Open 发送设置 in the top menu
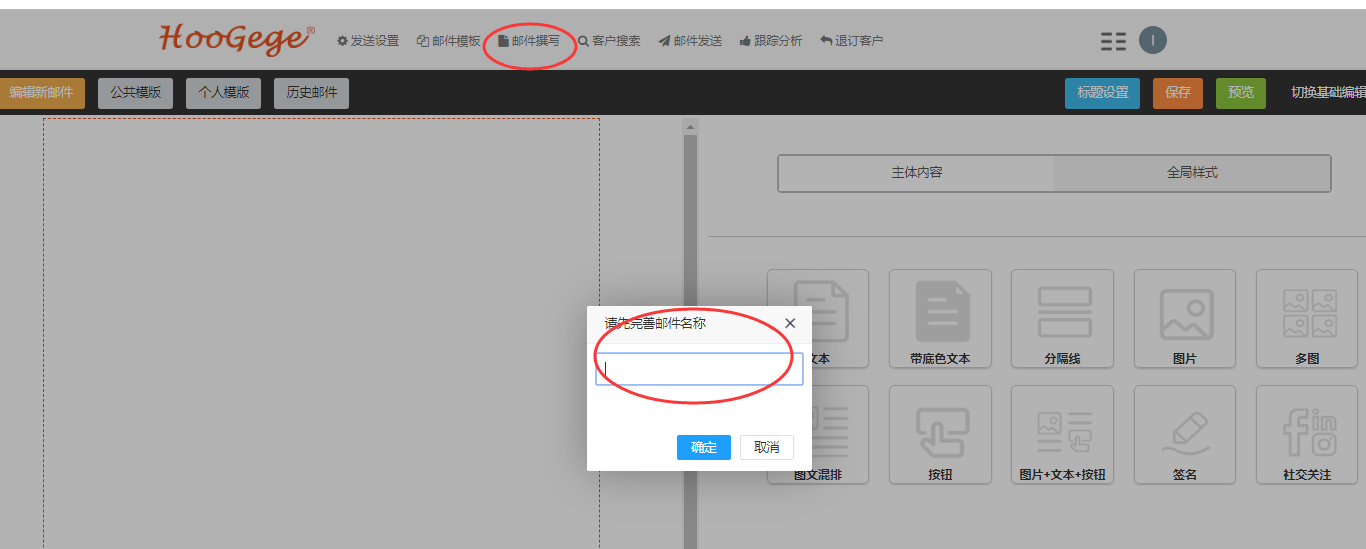This screenshot has width=1366, height=549. pyautogui.click(x=367, y=41)
